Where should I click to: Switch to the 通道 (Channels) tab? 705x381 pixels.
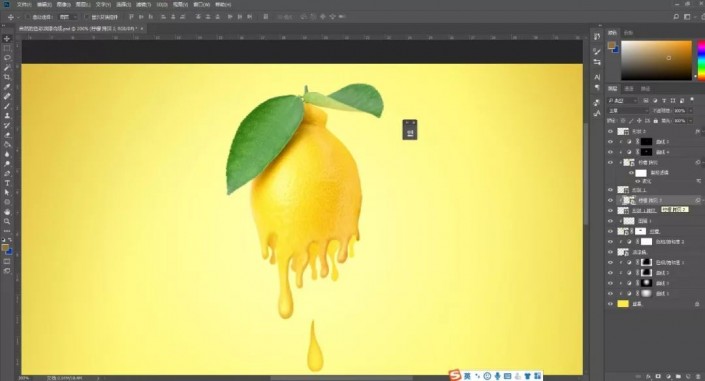click(629, 89)
